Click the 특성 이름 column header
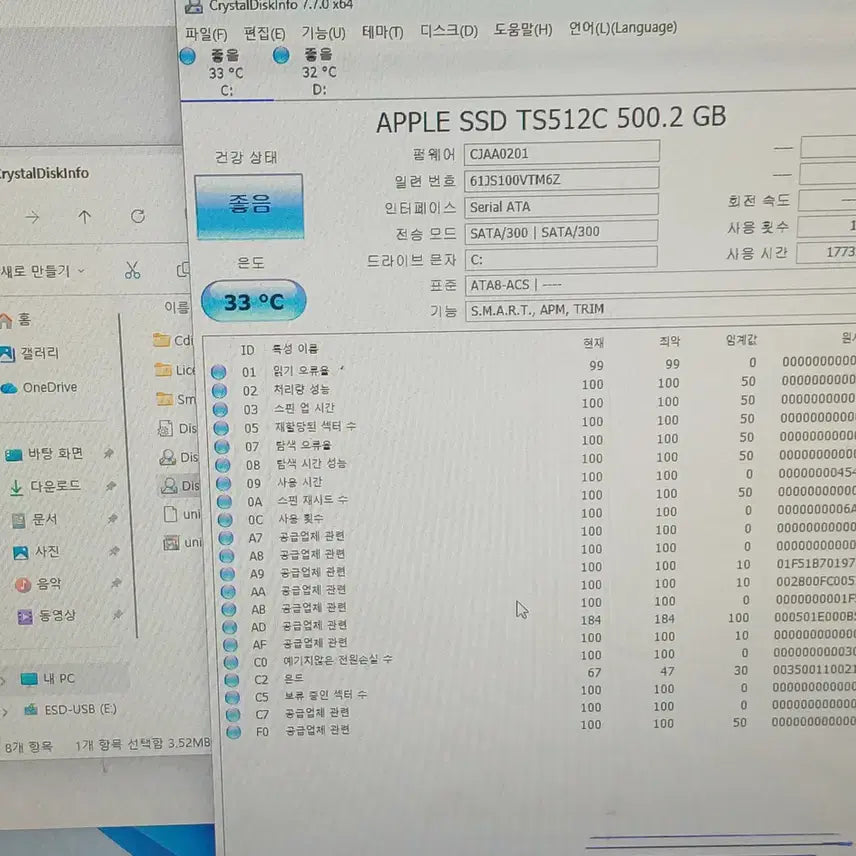The image size is (856, 856). point(295,348)
